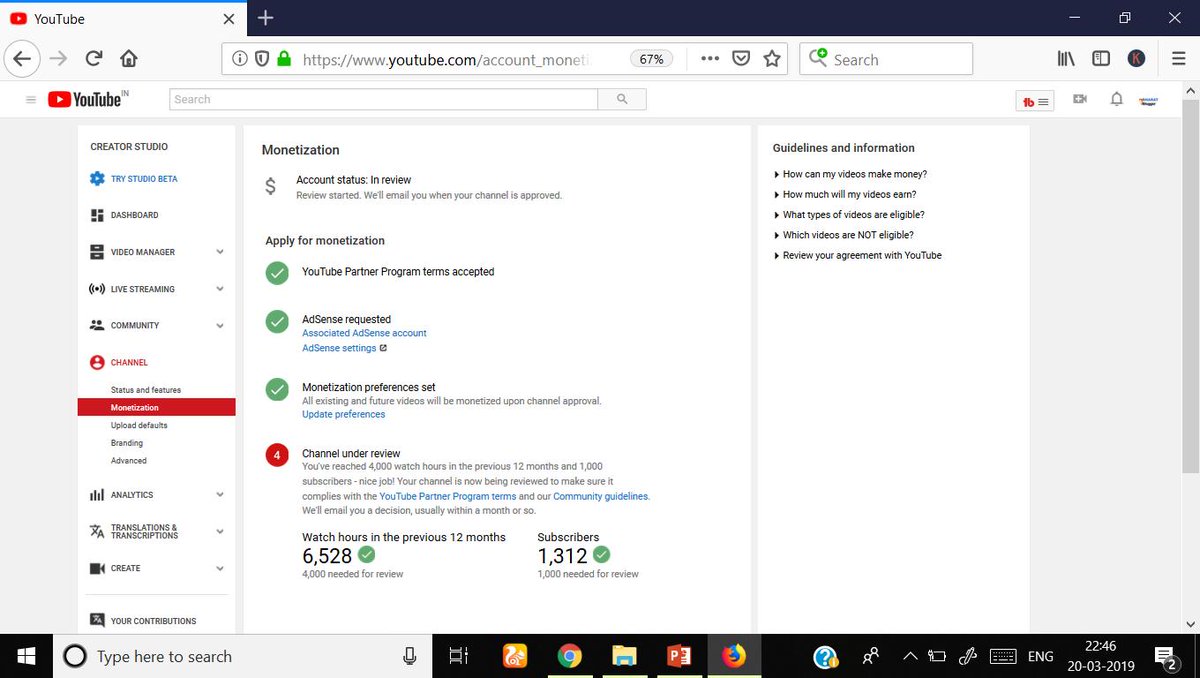Click the browser forward arrow
This screenshot has width=1200, height=678.
pyautogui.click(x=59, y=59)
